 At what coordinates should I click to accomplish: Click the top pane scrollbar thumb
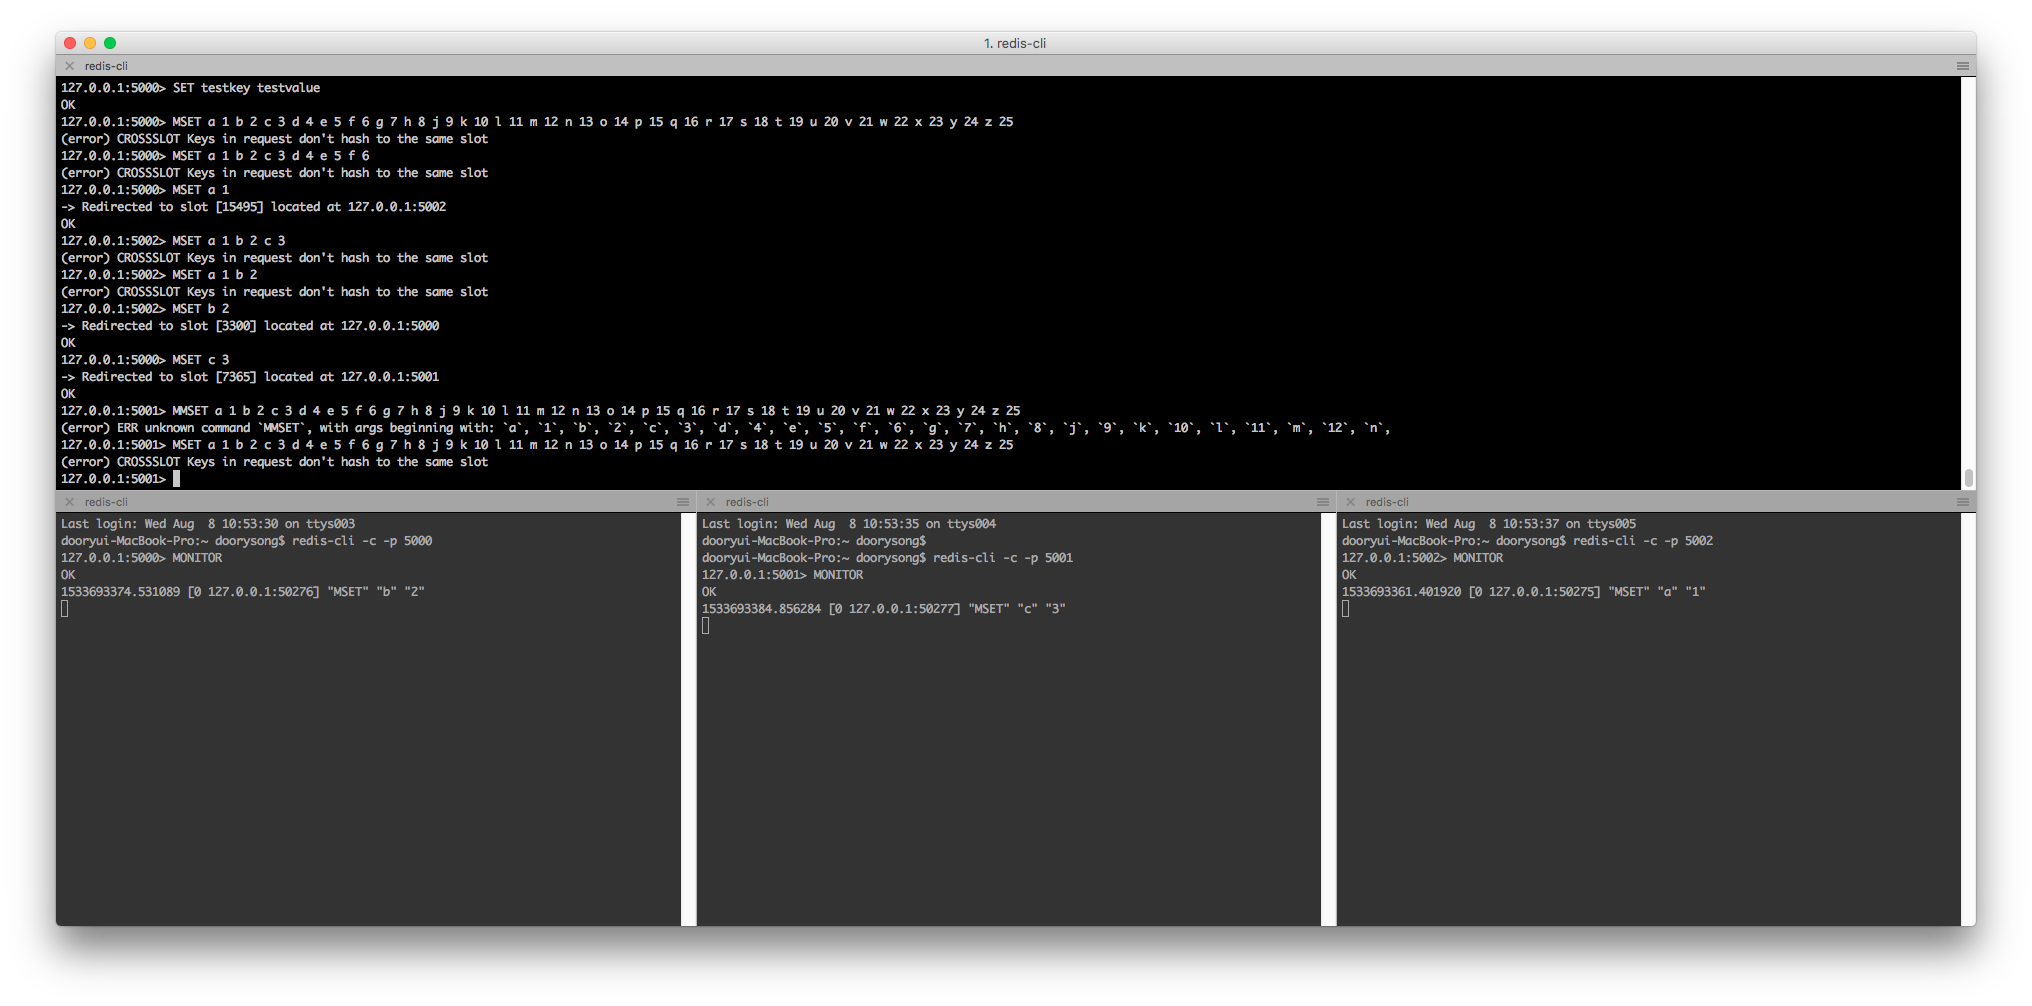[x=1968, y=478]
